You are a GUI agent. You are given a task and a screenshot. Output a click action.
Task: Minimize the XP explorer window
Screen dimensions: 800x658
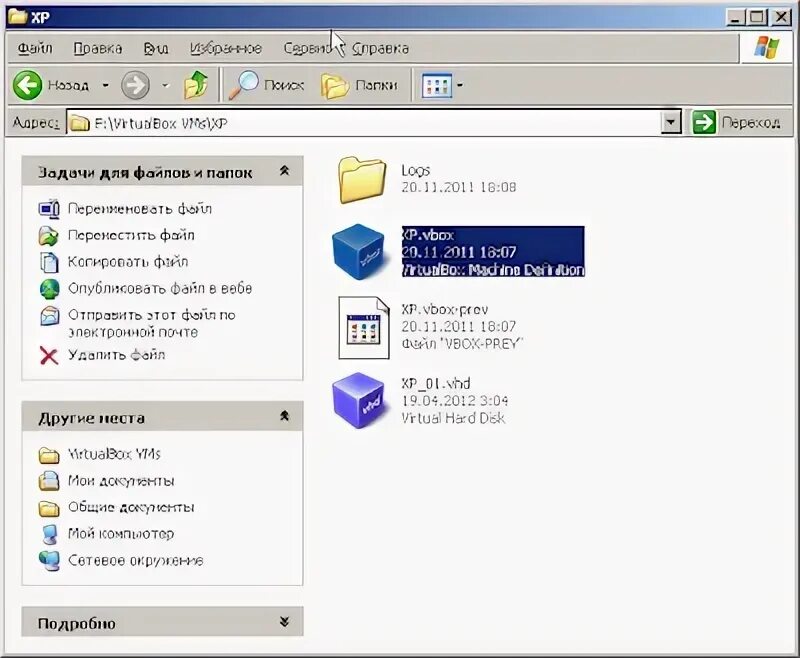735,18
